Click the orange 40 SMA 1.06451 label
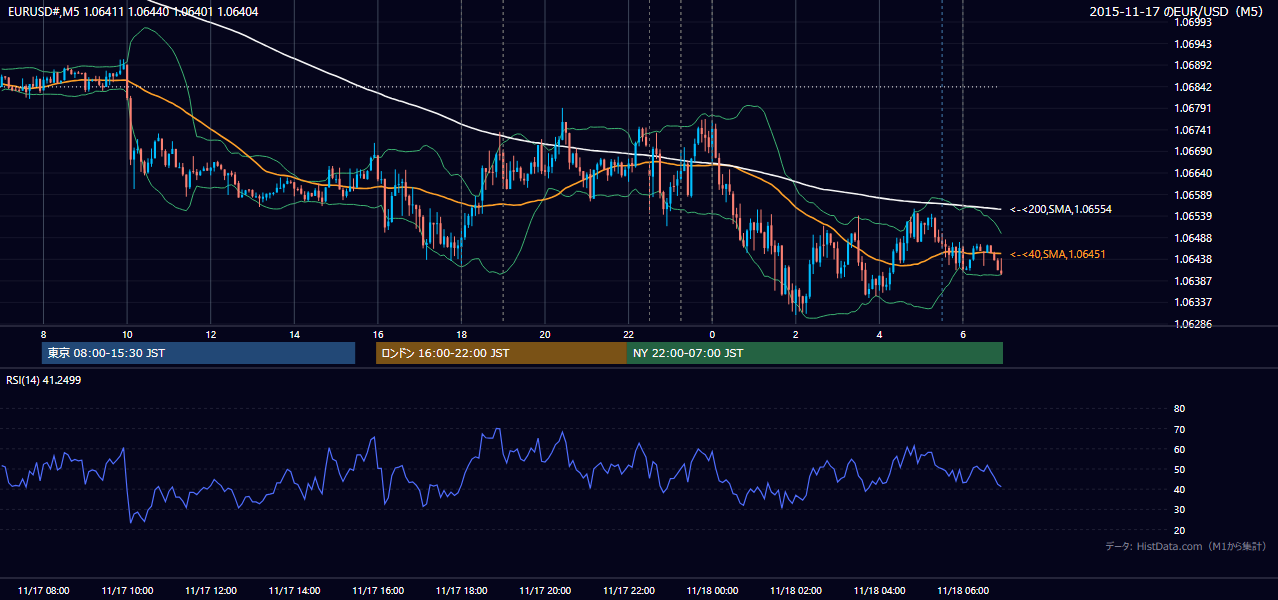The width and height of the screenshot is (1278, 600). pyautogui.click(x=1058, y=255)
